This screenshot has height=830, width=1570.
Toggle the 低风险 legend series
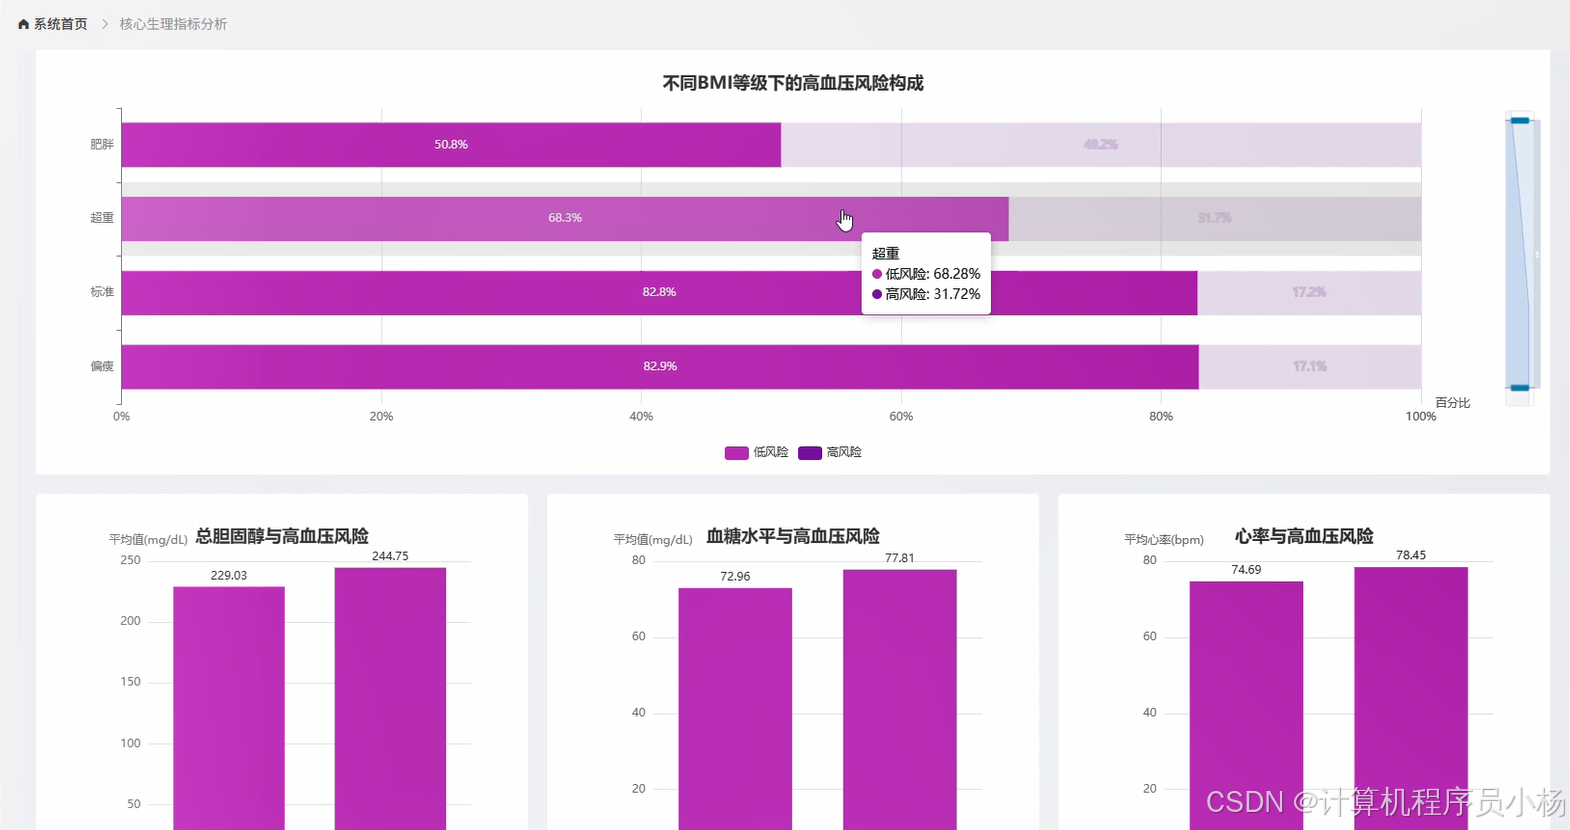(x=756, y=453)
